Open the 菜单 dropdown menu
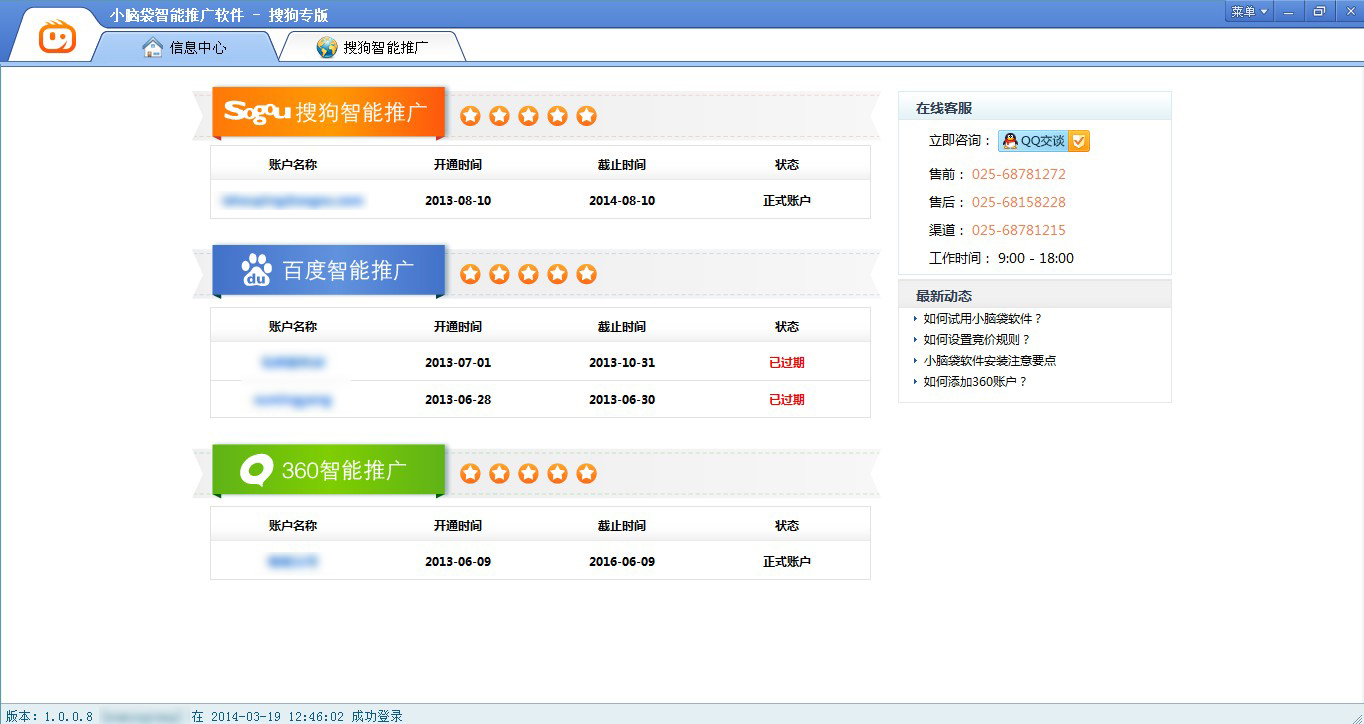This screenshot has height=724, width=1364. [x=1249, y=11]
